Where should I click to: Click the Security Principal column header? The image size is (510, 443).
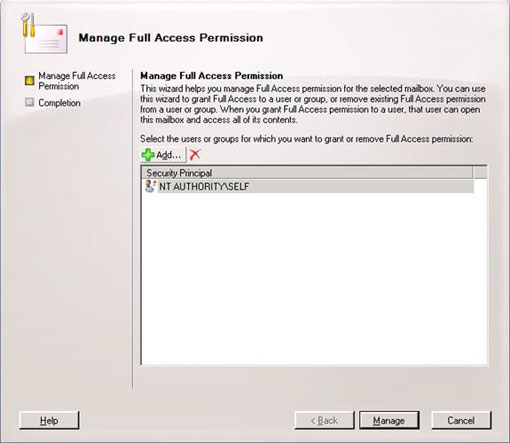307,173
